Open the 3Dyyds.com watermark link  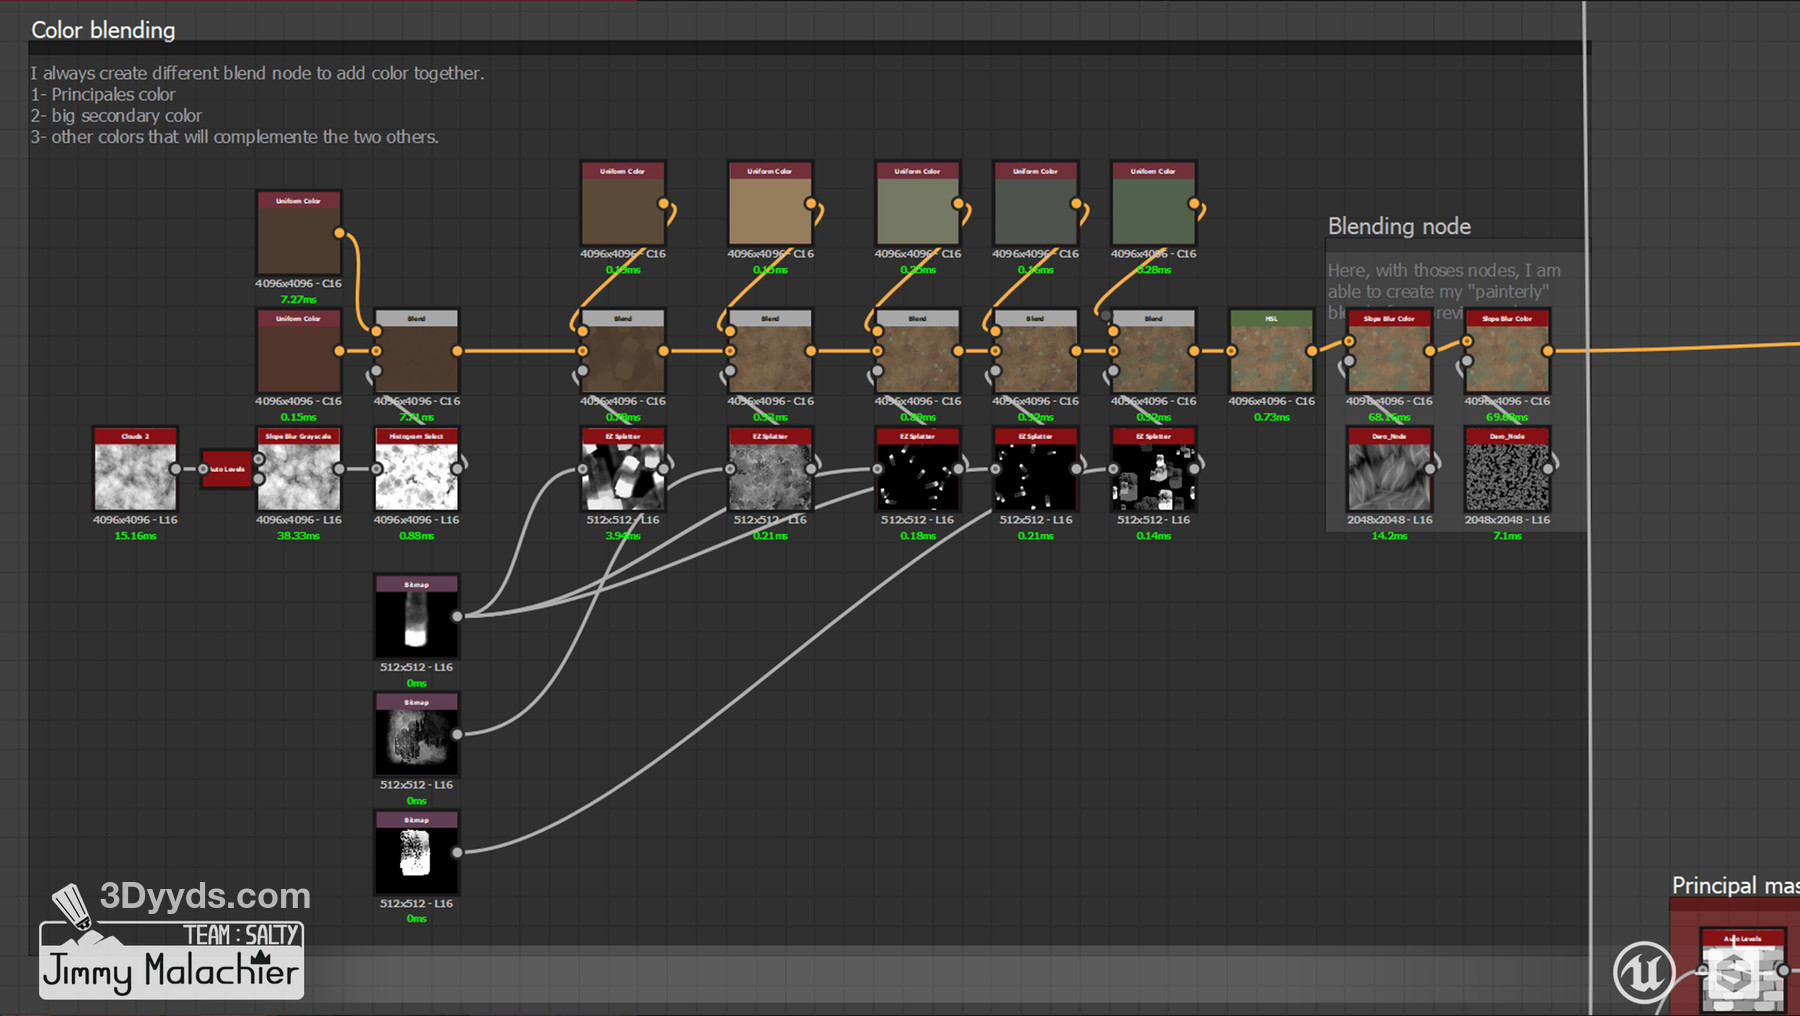click(205, 896)
